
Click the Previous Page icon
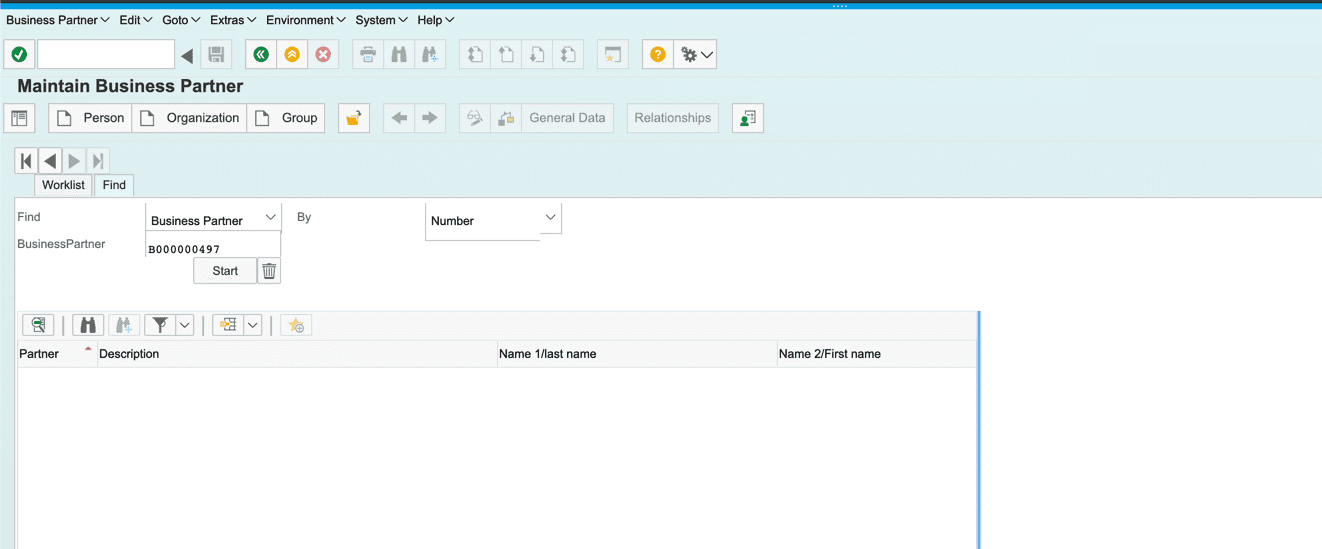click(x=506, y=54)
